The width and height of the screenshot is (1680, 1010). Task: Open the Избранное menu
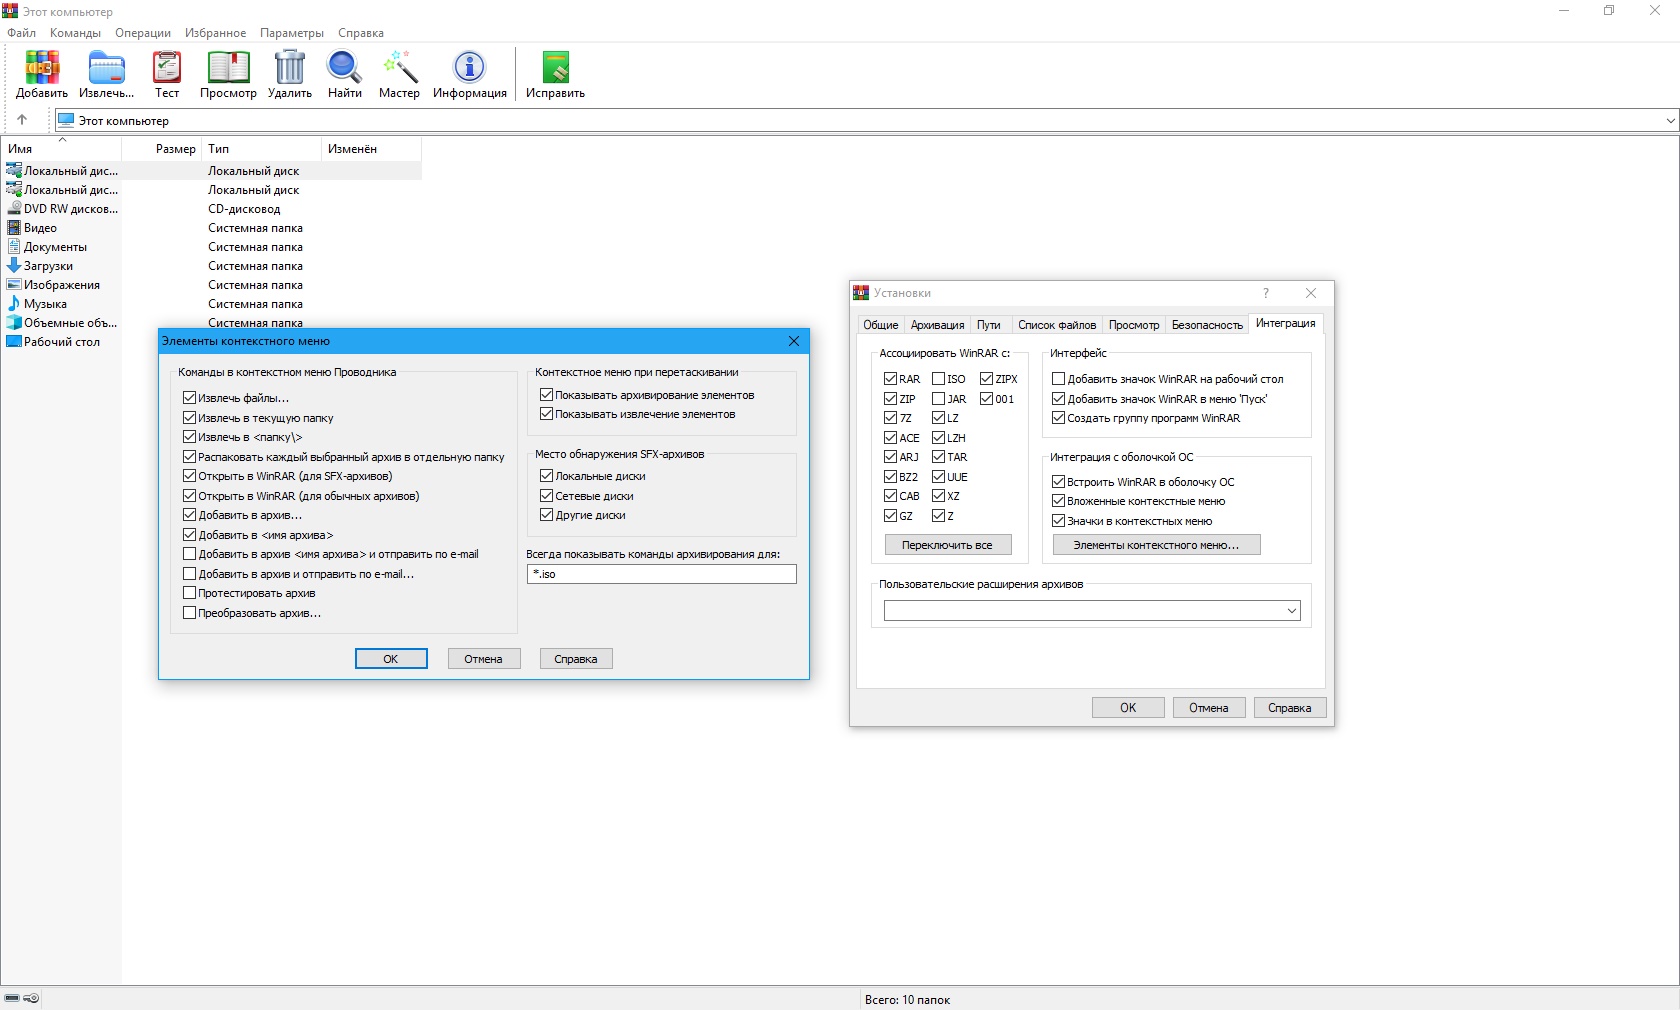pos(215,33)
